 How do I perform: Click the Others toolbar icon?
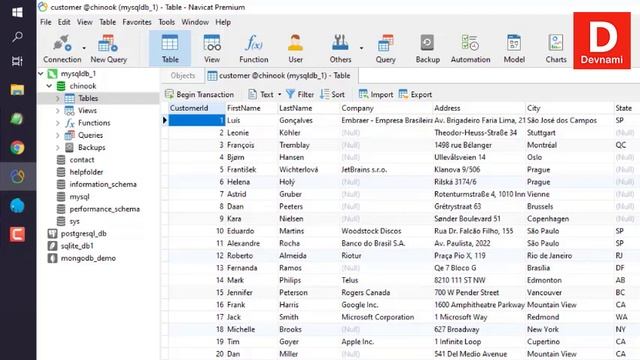click(340, 49)
